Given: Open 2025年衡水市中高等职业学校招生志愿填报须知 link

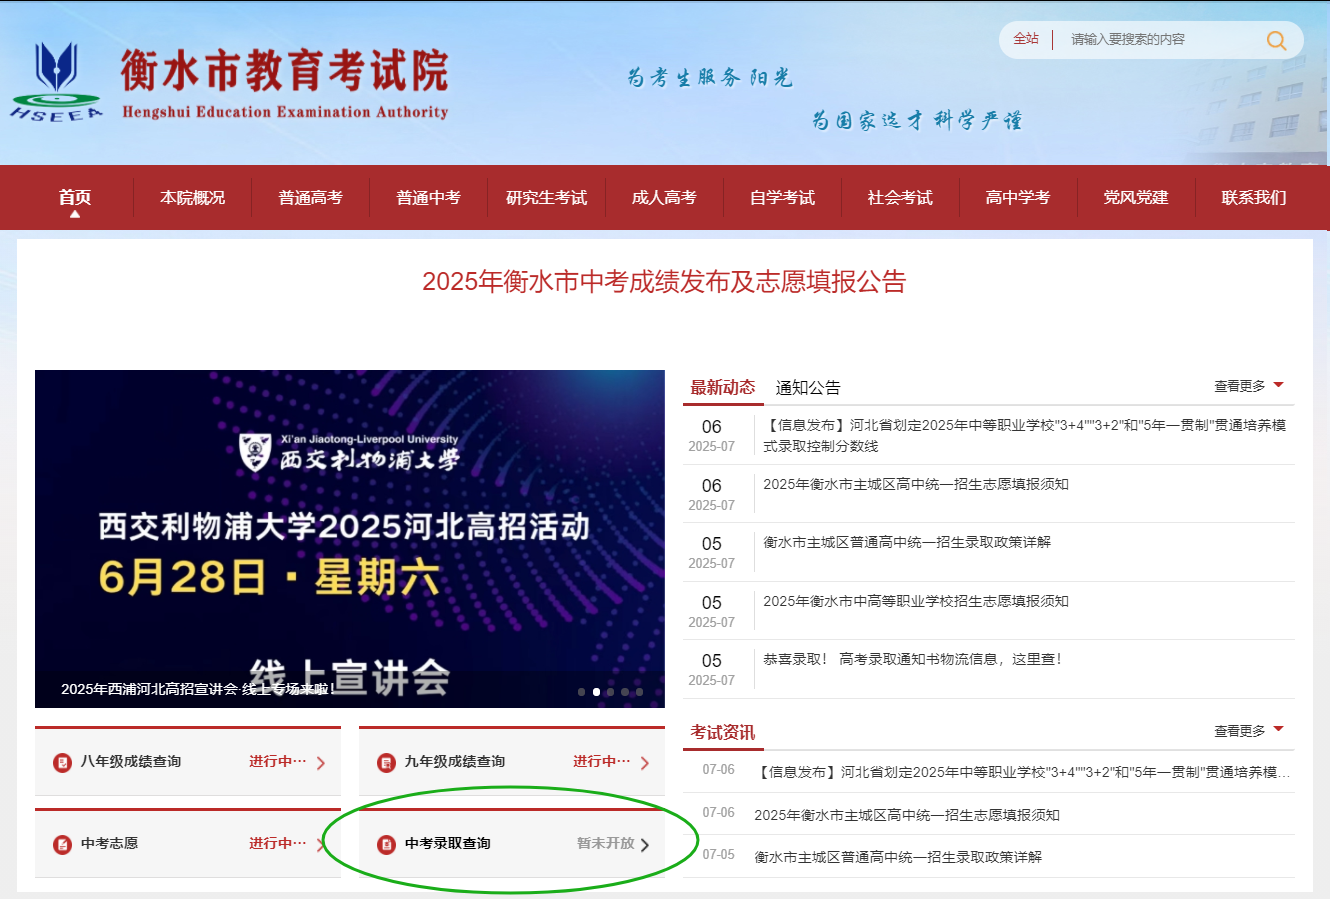Looking at the screenshot, I should (x=916, y=602).
